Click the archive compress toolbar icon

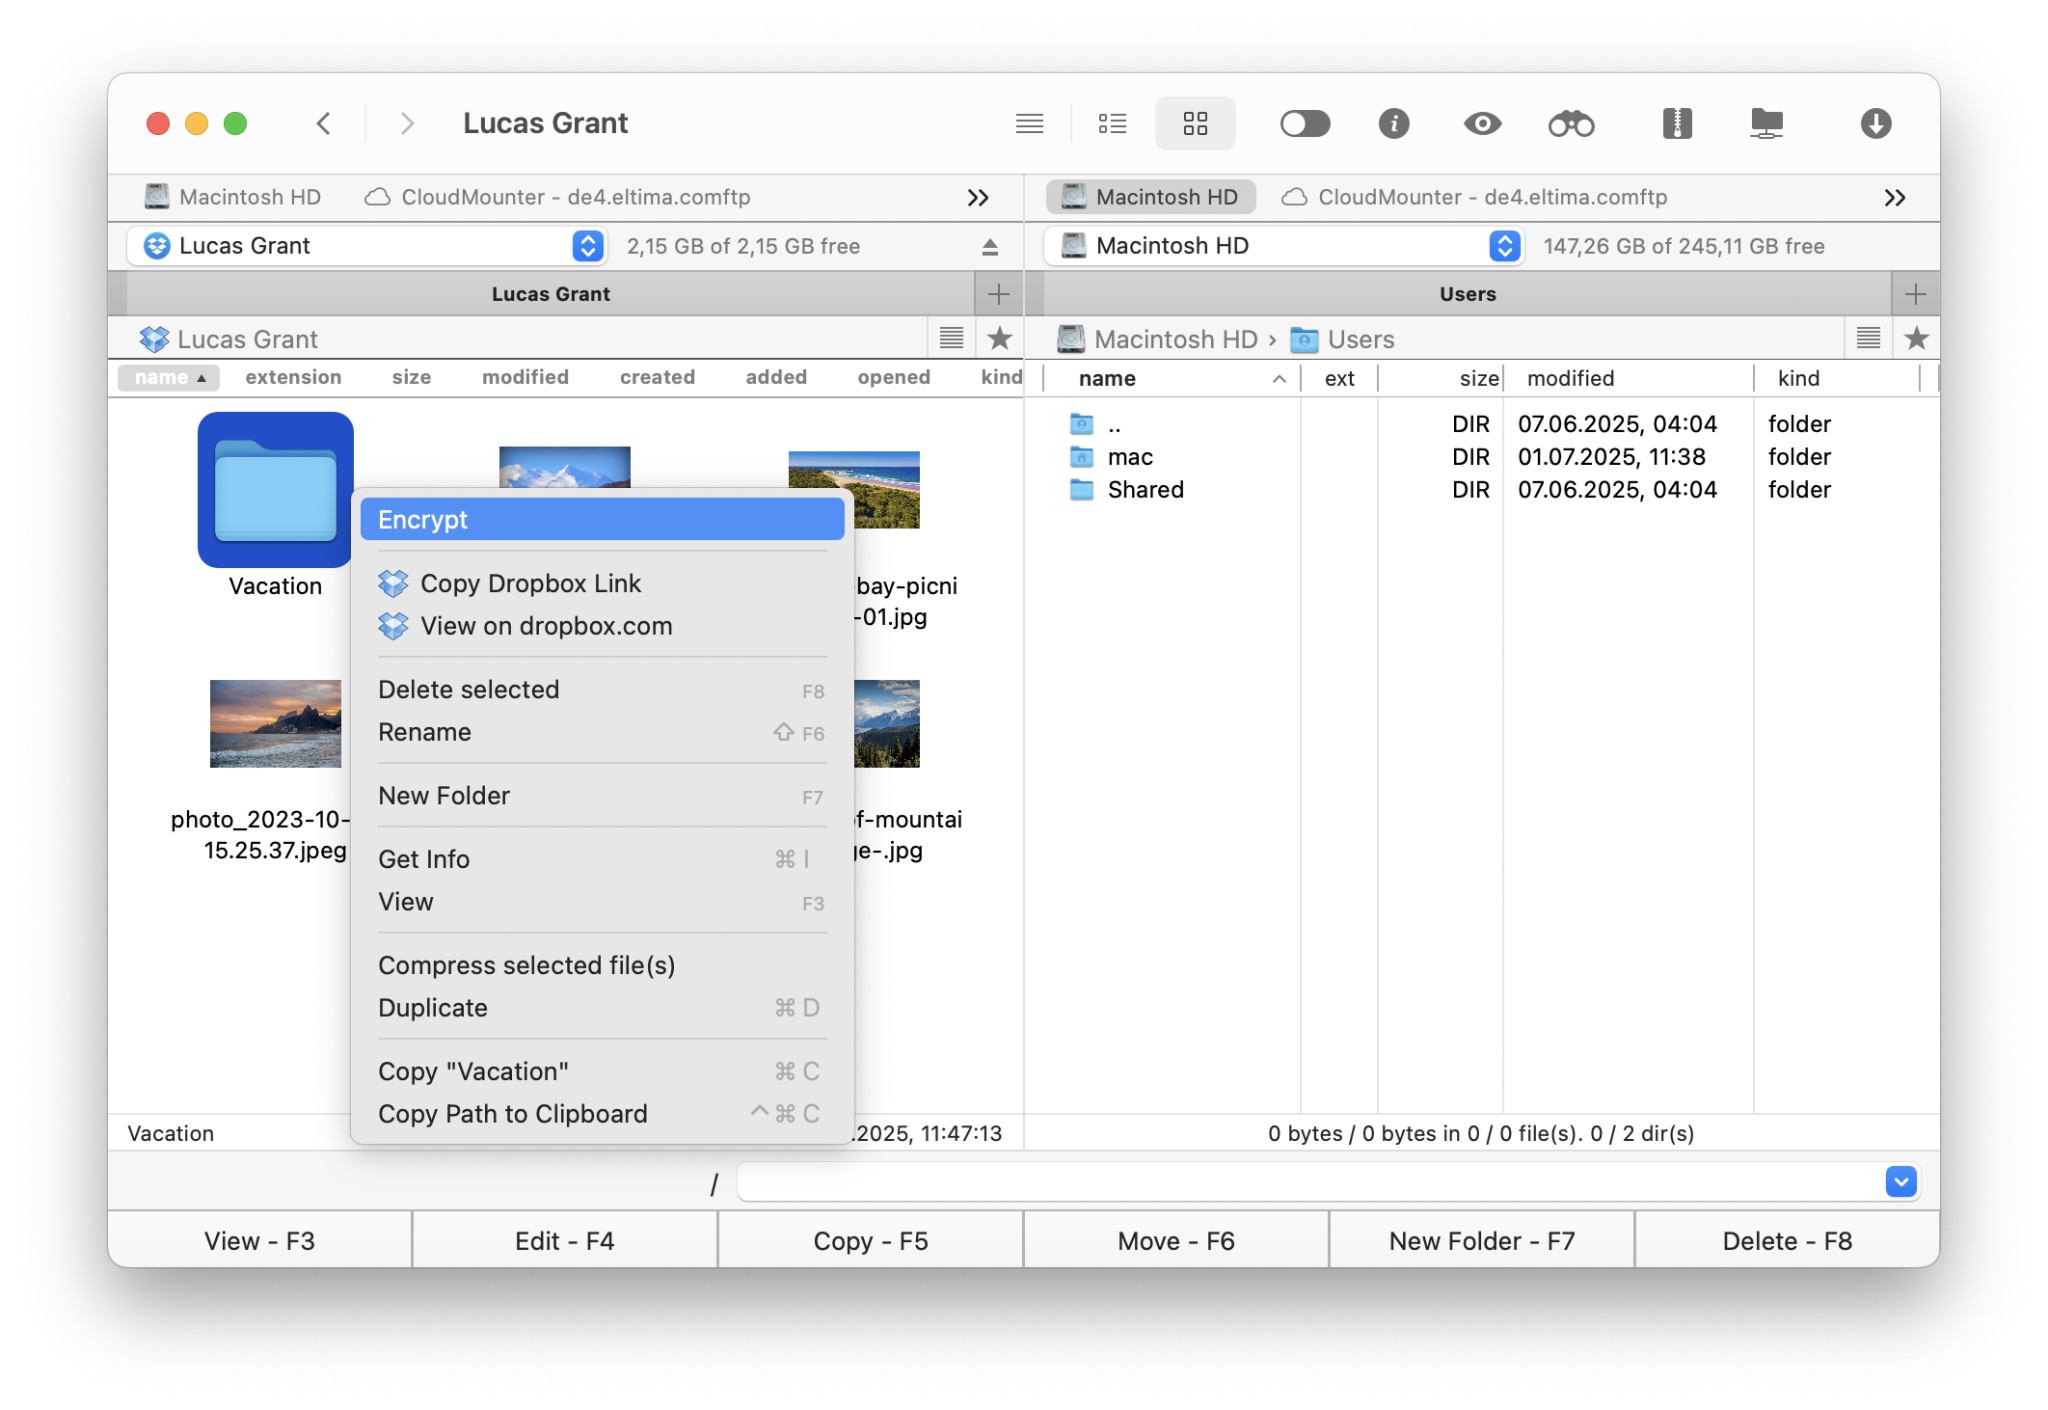[1677, 124]
